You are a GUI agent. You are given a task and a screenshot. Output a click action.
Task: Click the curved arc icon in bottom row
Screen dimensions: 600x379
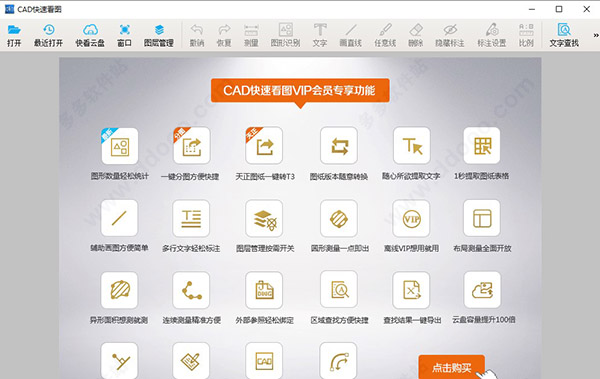338,361
